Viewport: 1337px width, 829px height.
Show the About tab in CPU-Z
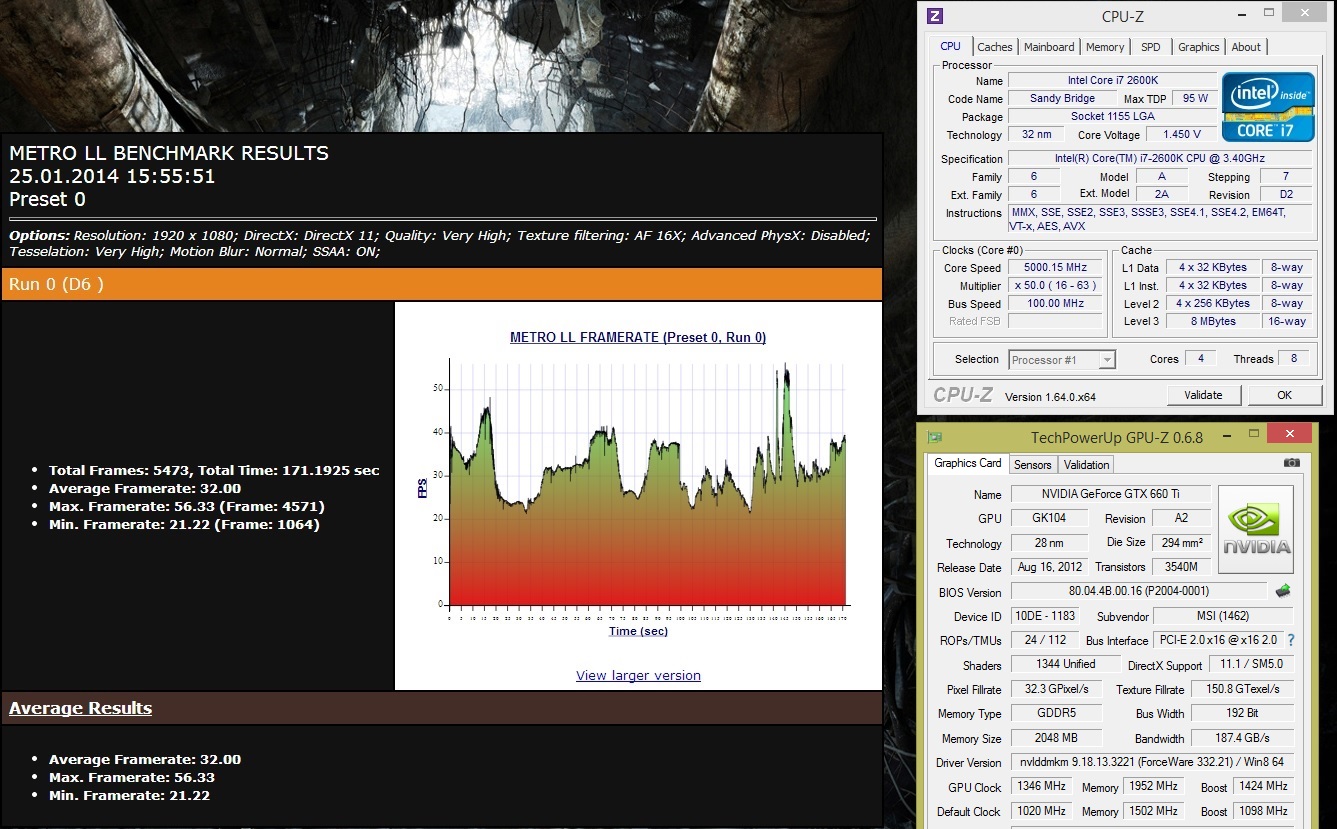tap(1246, 47)
